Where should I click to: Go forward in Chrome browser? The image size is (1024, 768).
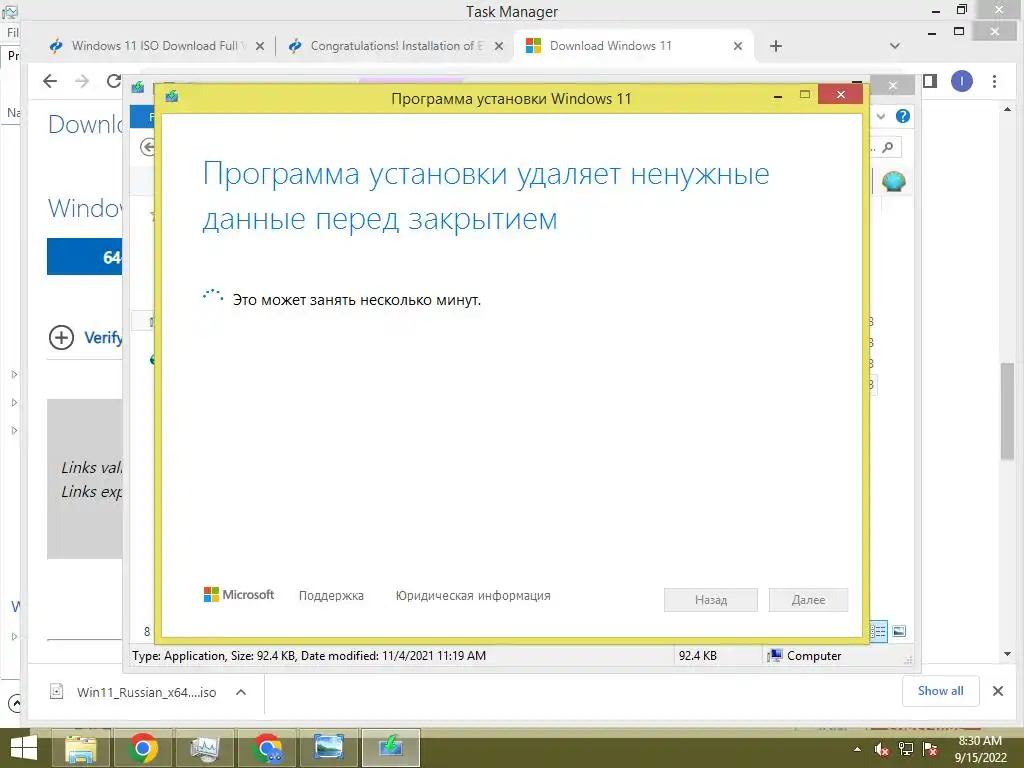(82, 81)
